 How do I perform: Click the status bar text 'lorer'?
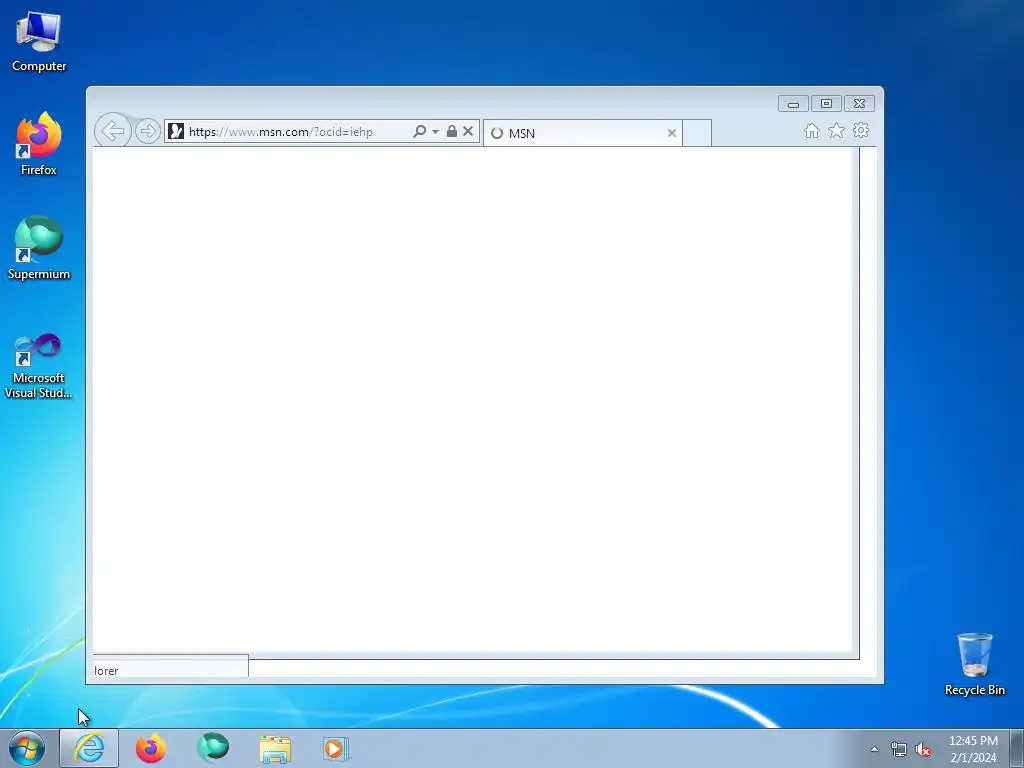pos(106,671)
